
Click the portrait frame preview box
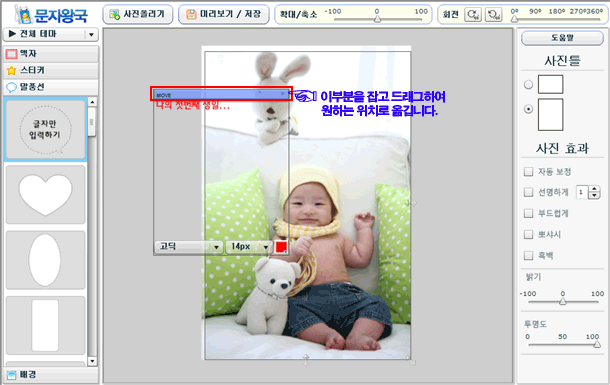coord(550,114)
